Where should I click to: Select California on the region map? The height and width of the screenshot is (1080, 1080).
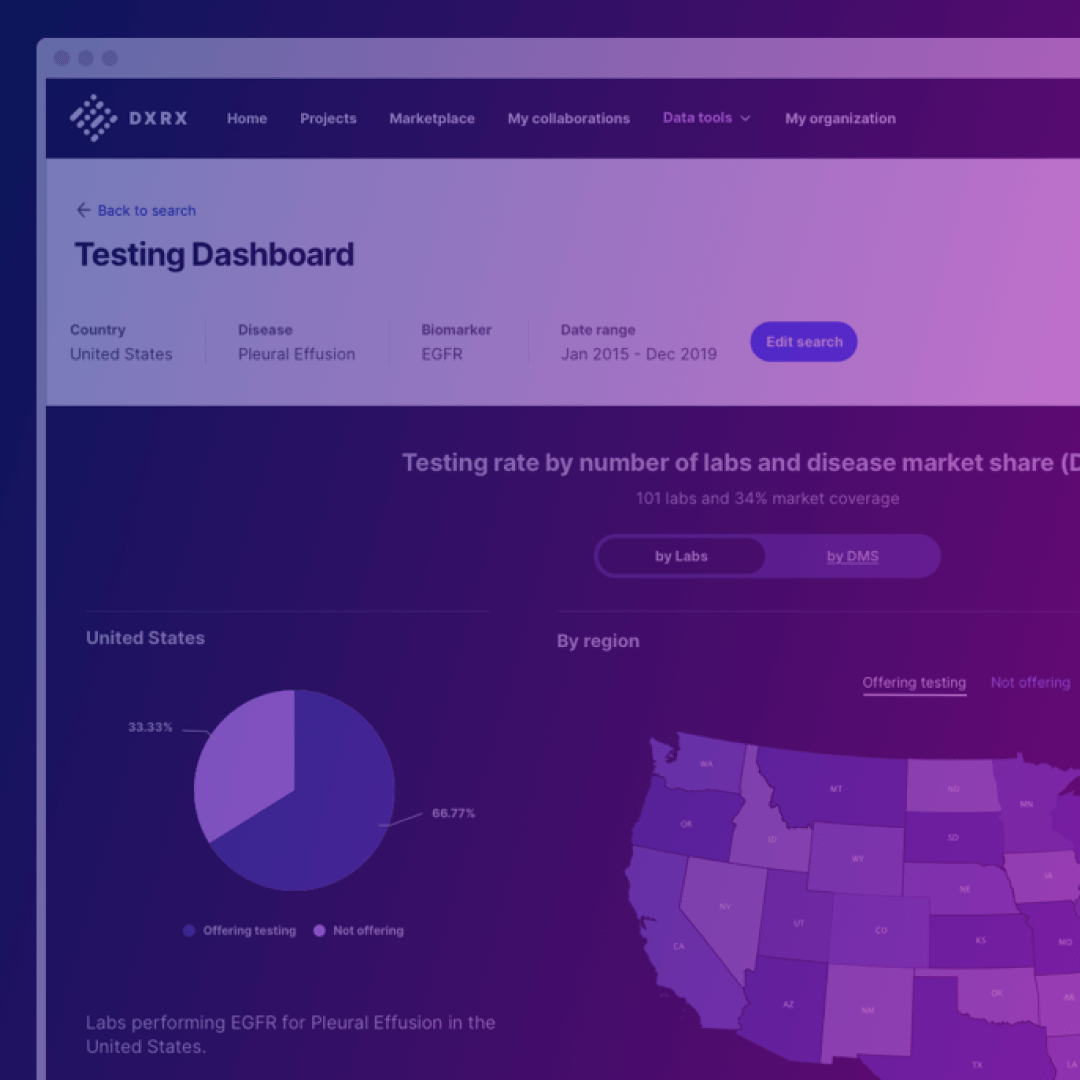pos(678,945)
